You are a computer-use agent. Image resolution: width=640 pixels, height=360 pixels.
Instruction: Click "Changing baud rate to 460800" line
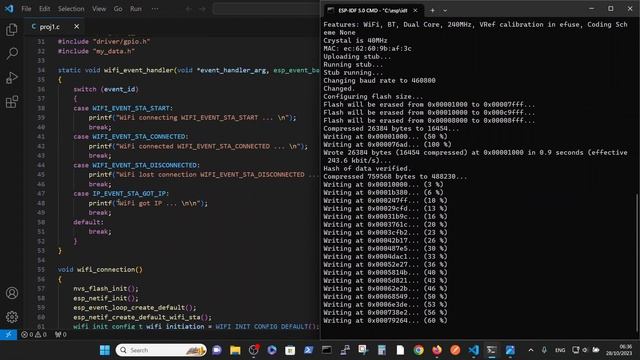pos(380,80)
